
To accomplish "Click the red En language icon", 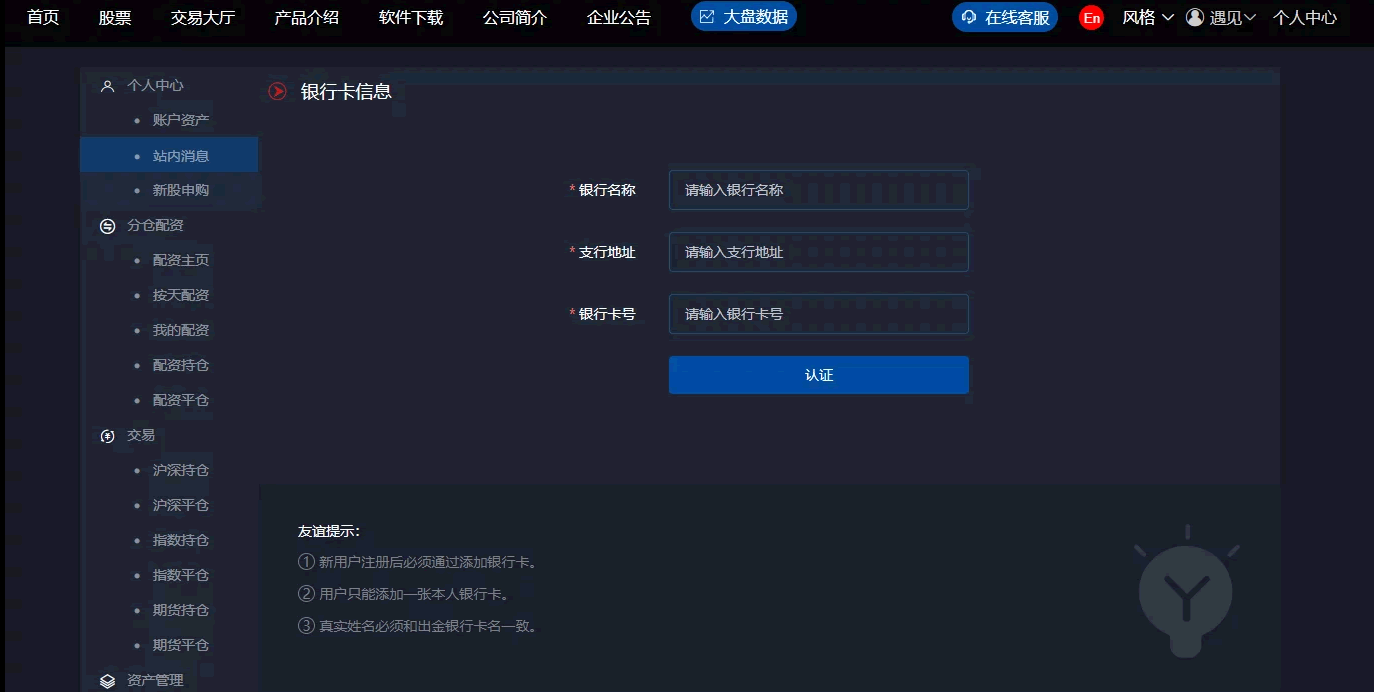I will 1091,18.
